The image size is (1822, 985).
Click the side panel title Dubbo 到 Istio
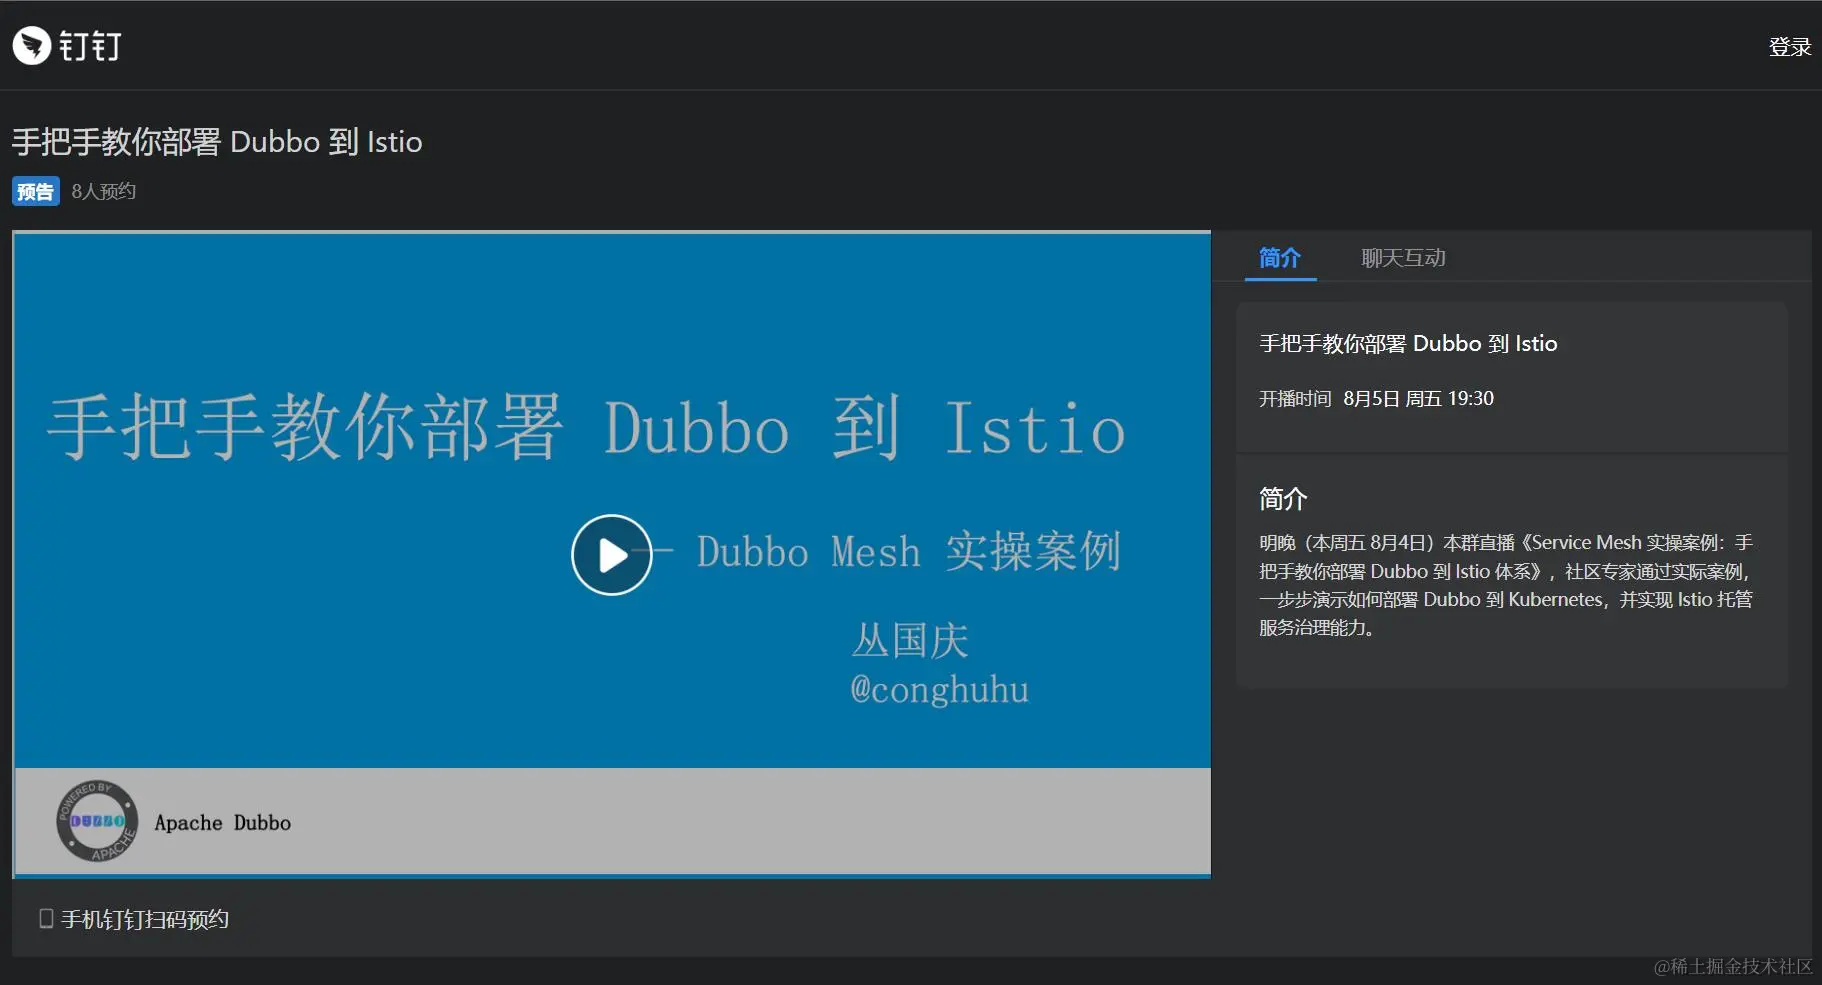coord(1408,343)
